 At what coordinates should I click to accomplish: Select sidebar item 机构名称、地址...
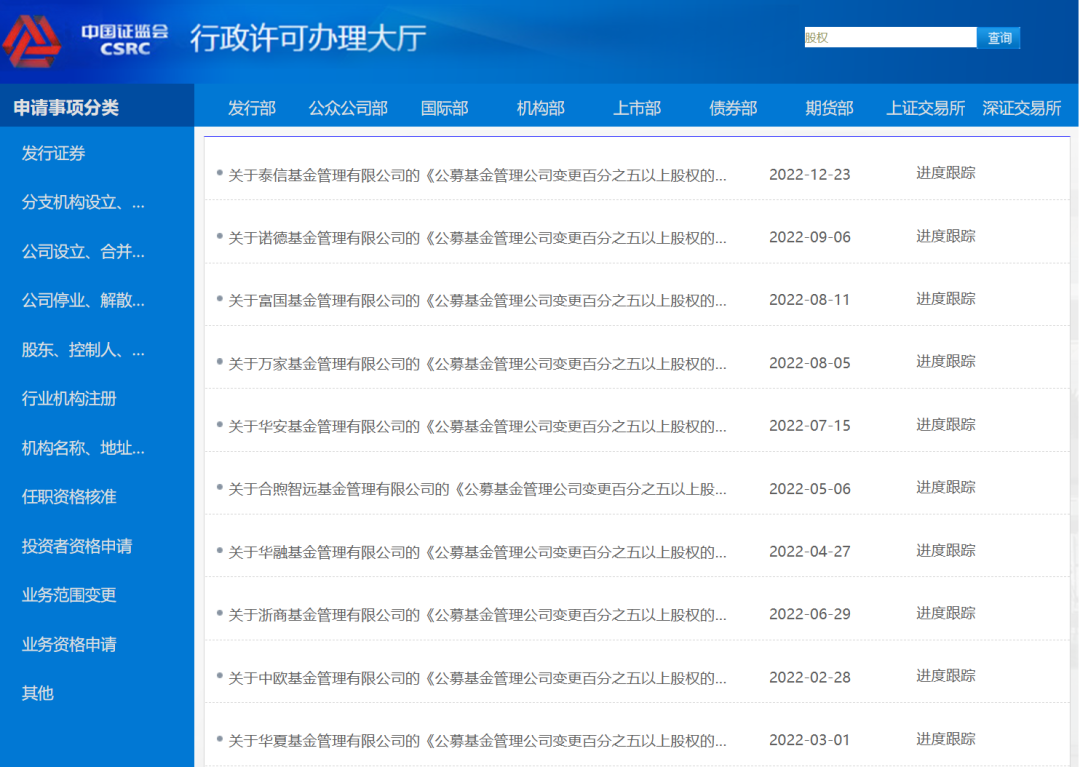(83, 448)
